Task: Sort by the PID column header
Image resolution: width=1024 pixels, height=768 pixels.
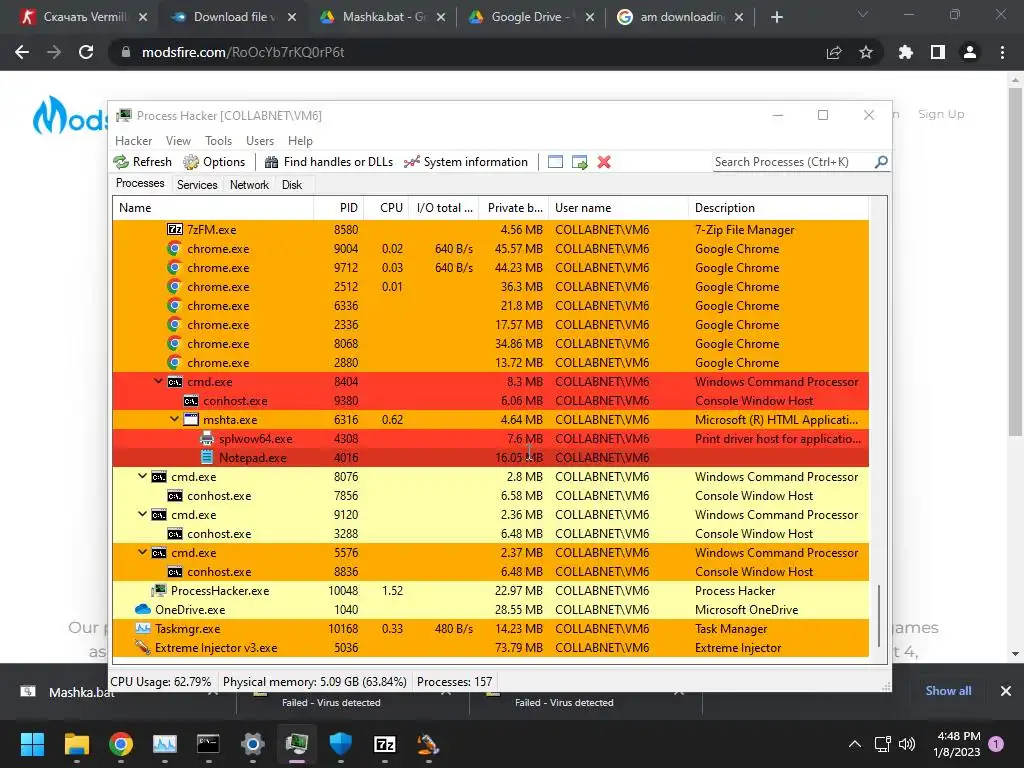Action: pyautogui.click(x=339, y=208)
